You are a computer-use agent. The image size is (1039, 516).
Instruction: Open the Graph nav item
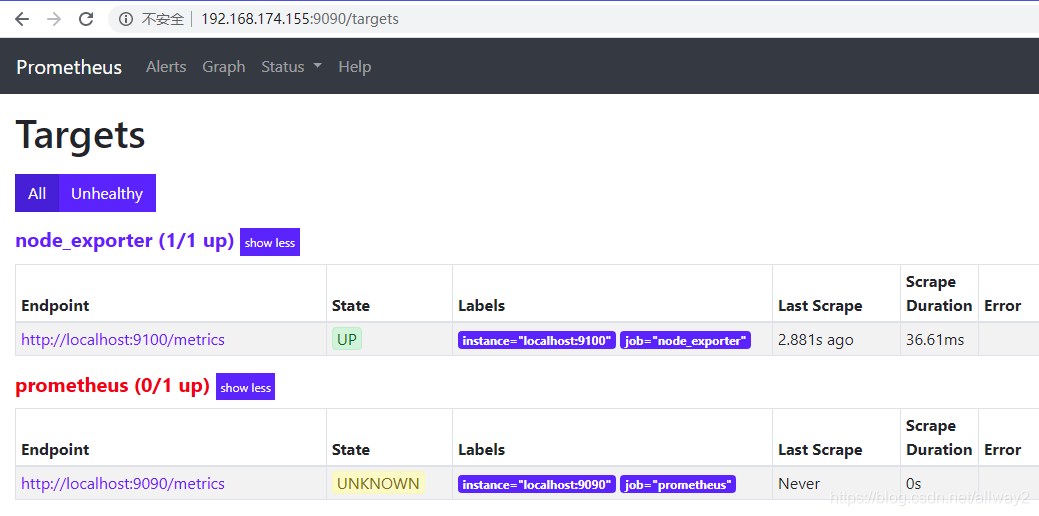coord(223,67)
